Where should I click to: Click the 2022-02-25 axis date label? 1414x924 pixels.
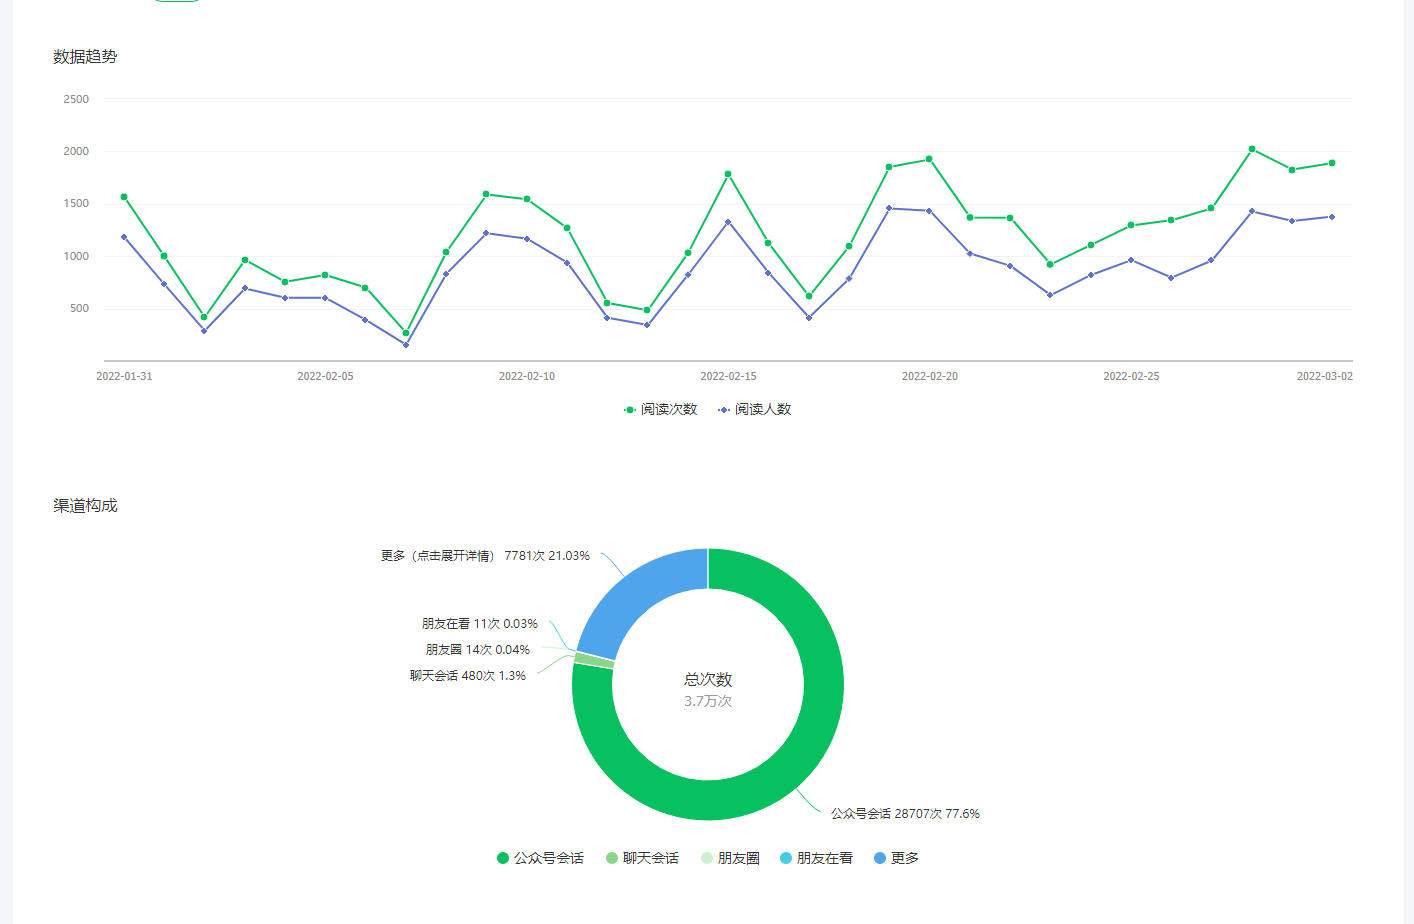tap(1131, 376)
